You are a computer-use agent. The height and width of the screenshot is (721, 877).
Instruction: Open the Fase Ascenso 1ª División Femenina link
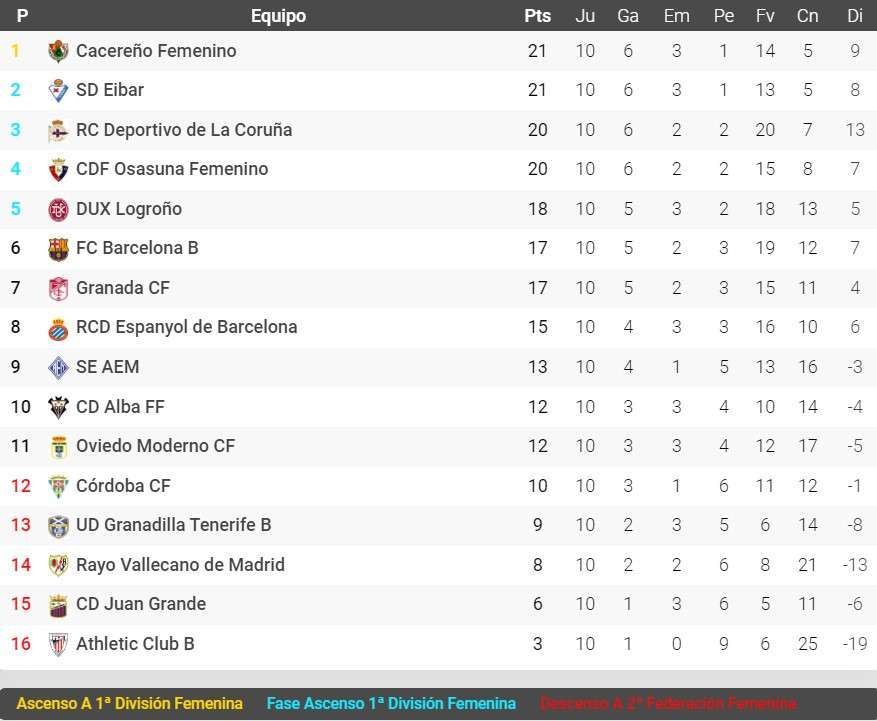(x=391, y=703)
